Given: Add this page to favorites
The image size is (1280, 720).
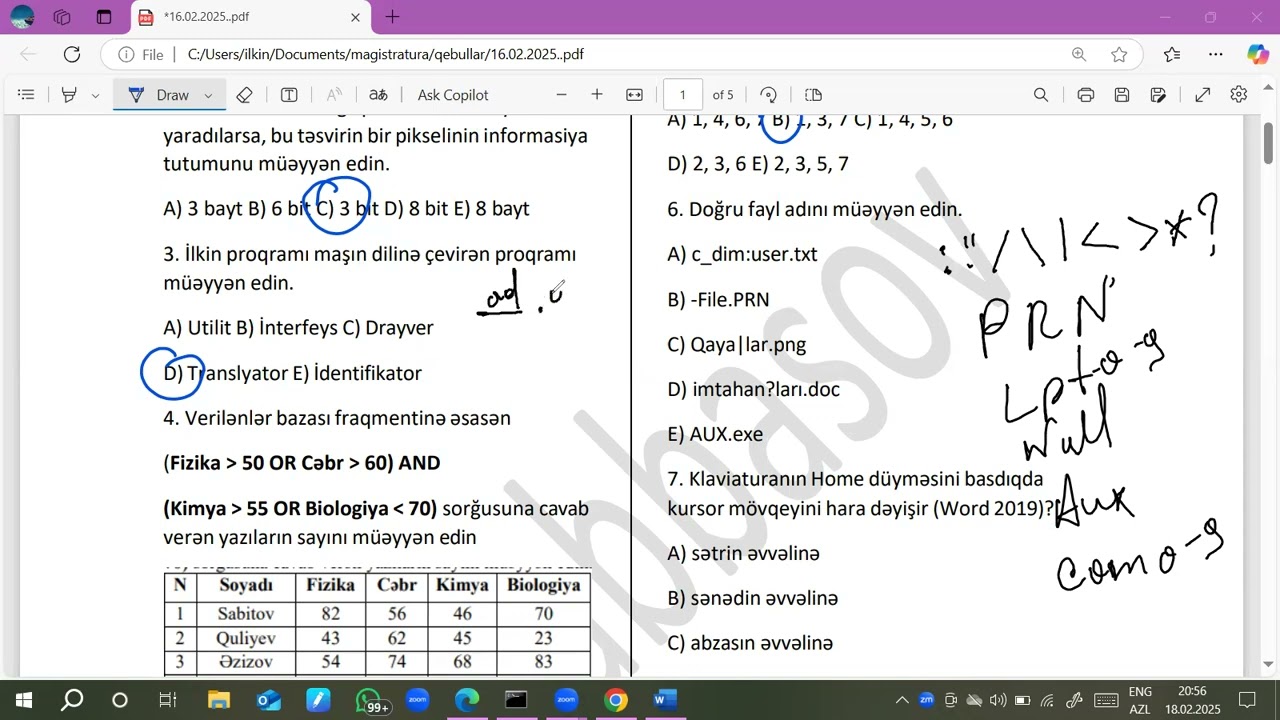Looking at the screenshot, I should 1119,55.
